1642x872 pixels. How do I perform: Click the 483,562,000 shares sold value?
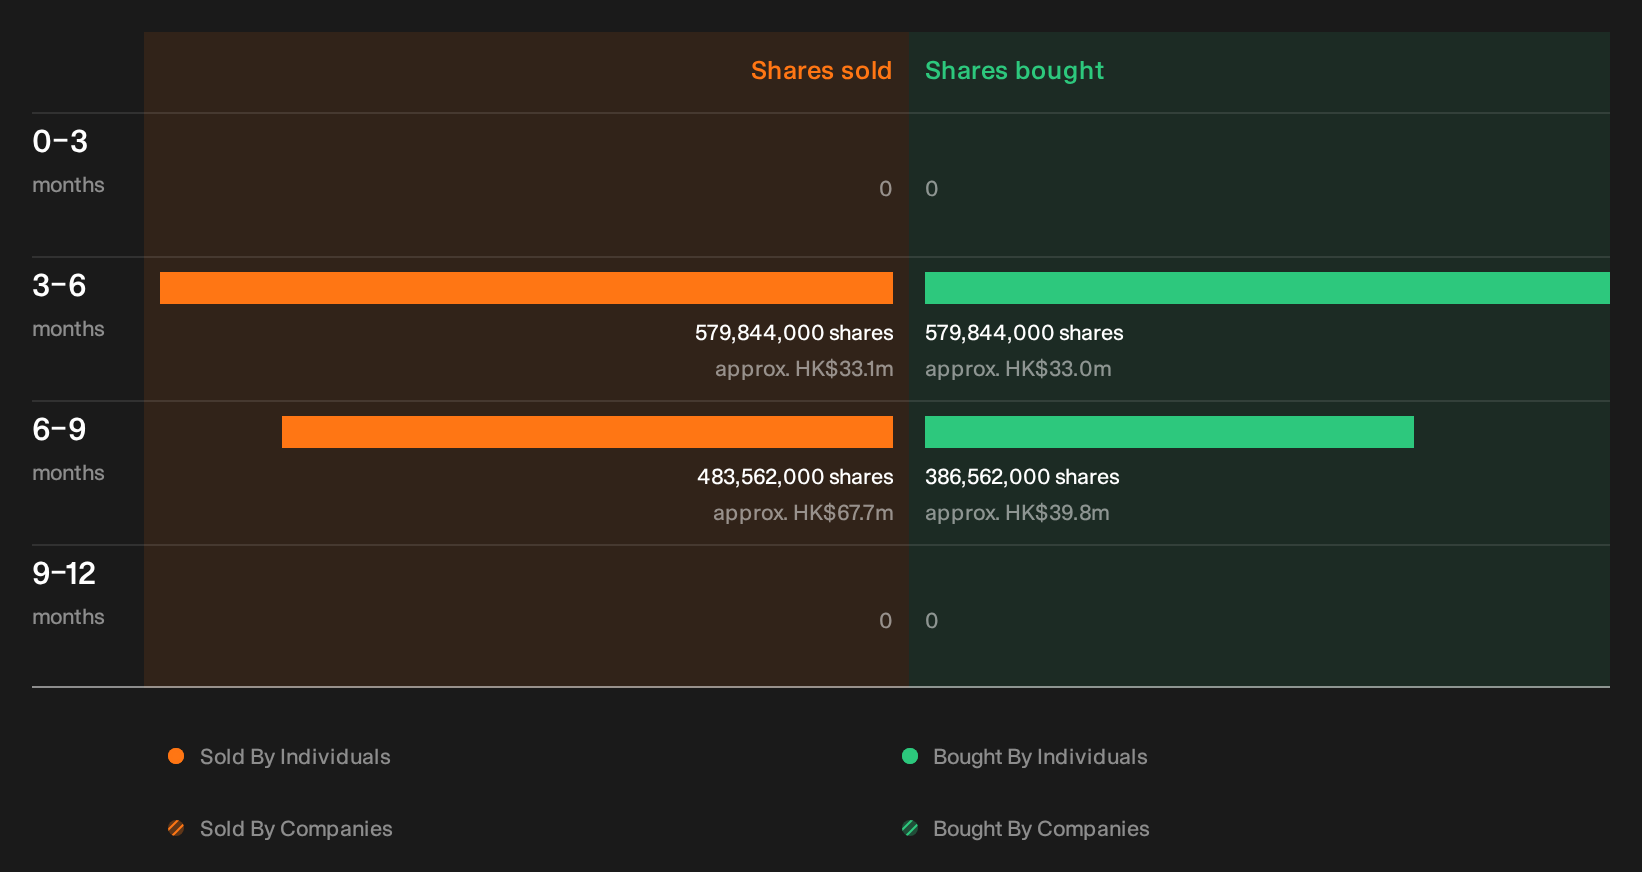795,477
